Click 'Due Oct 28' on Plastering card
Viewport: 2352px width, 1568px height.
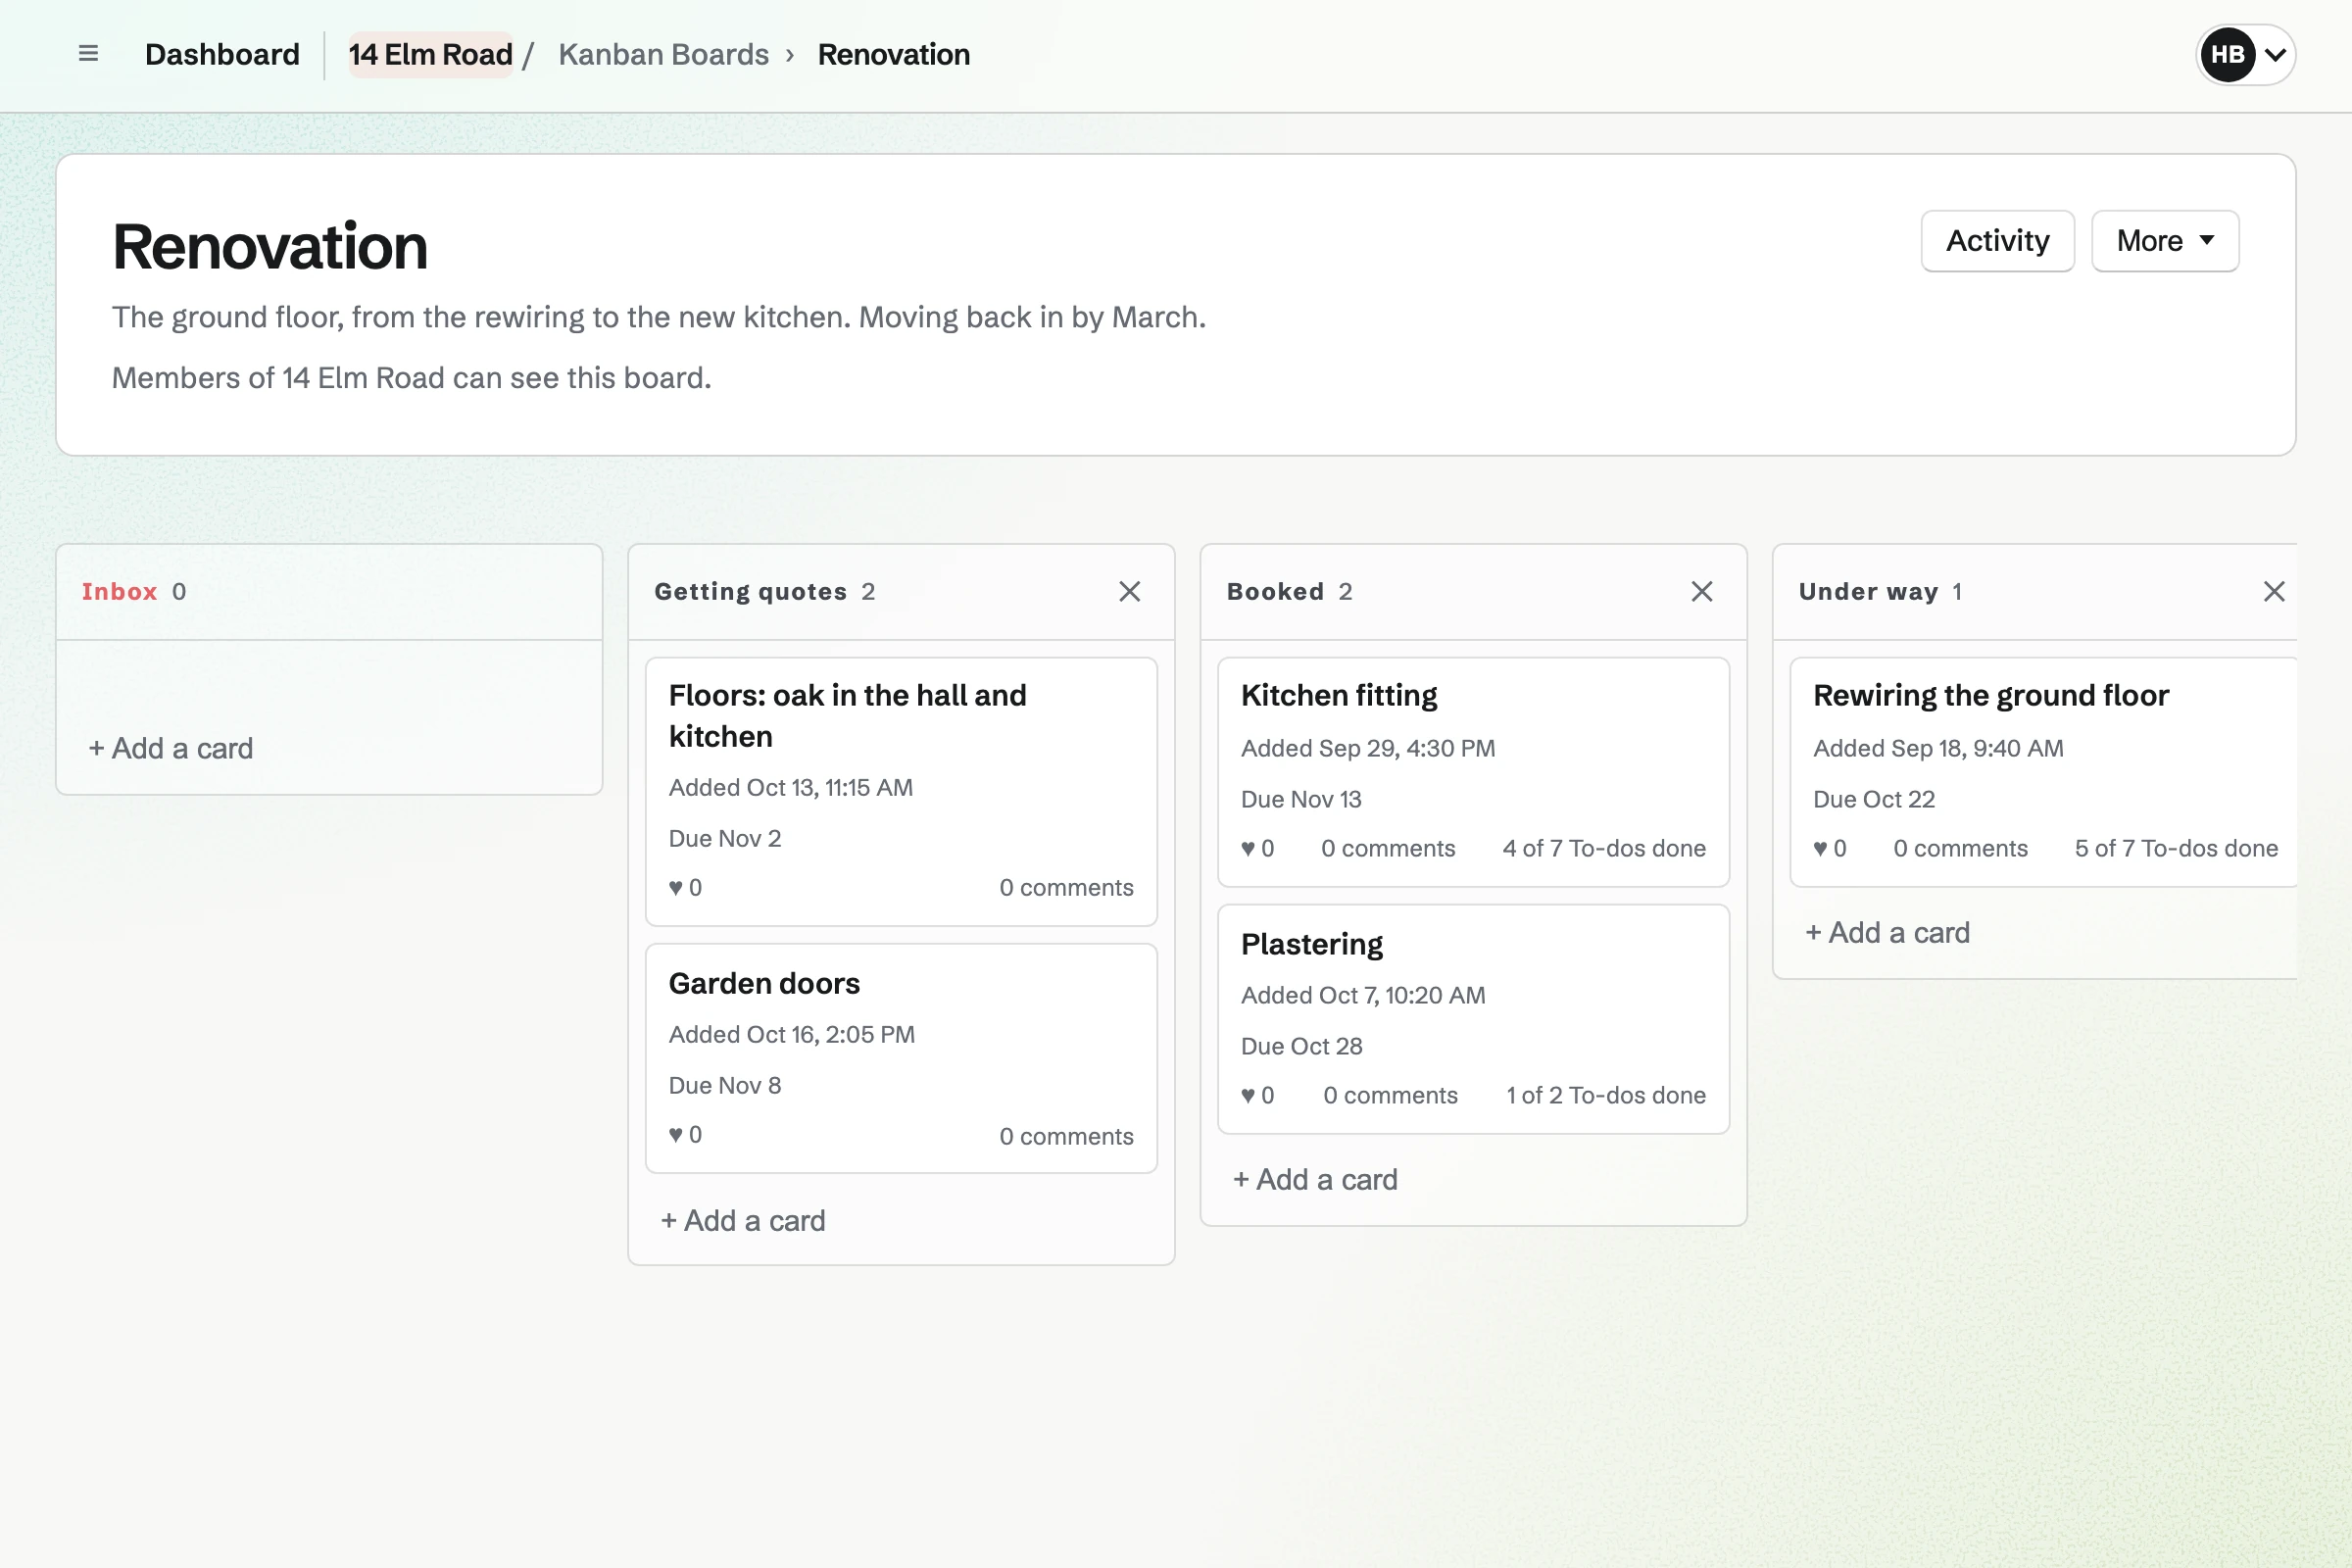coord(1301,1046)
